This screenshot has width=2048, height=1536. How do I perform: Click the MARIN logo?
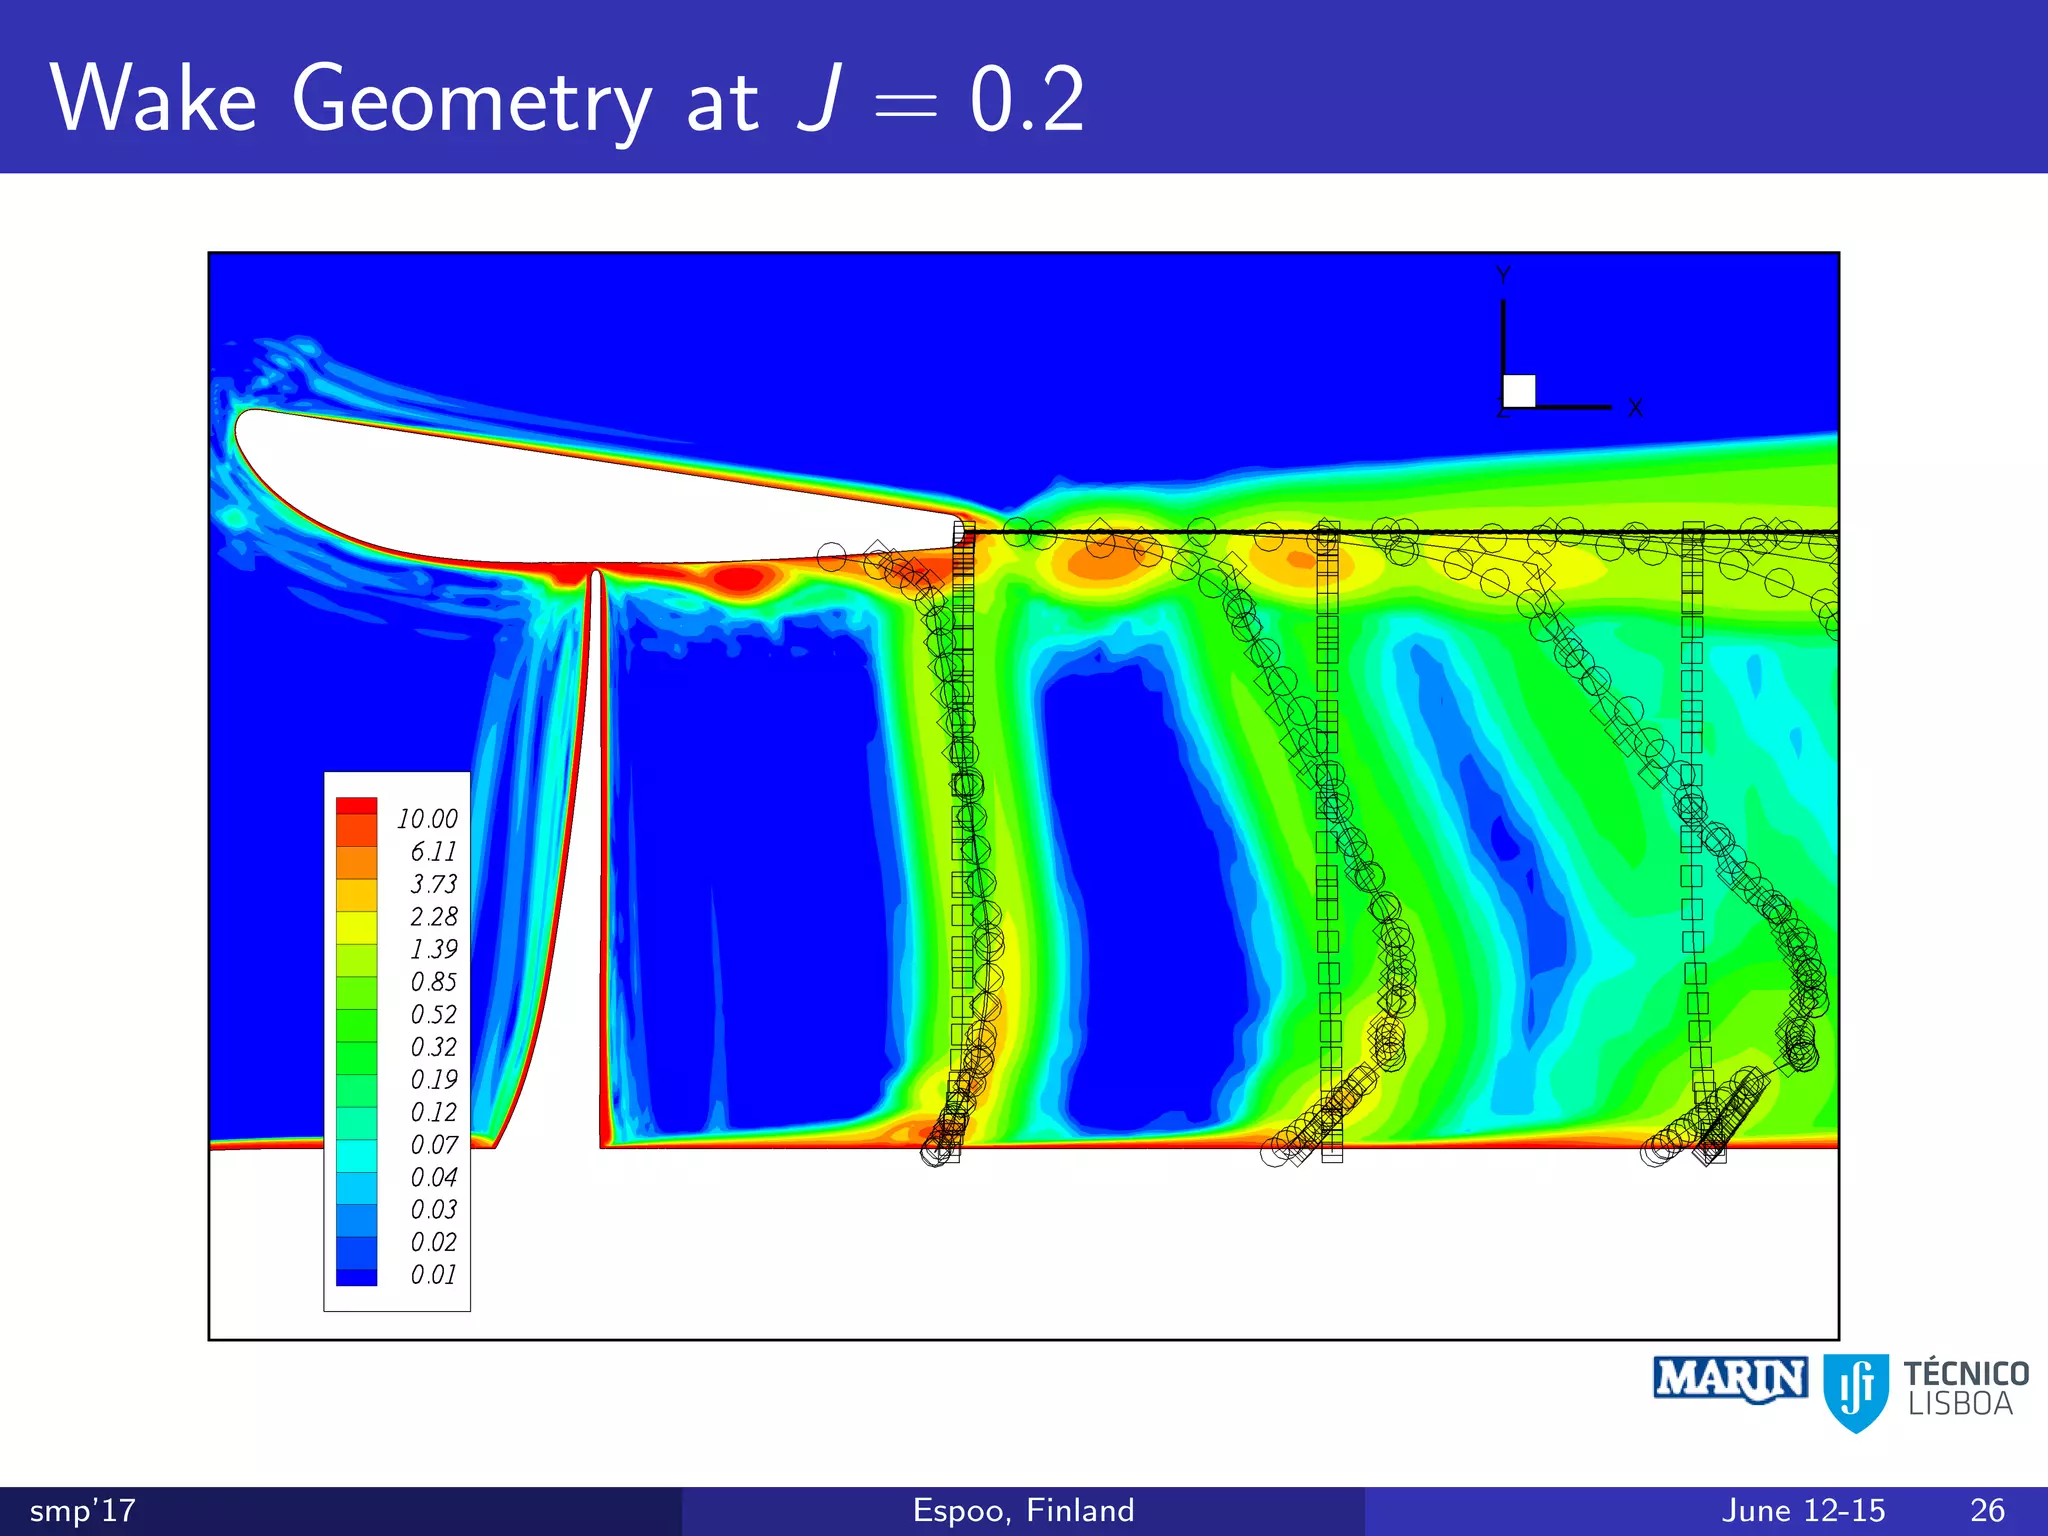pos(1730,1380)
